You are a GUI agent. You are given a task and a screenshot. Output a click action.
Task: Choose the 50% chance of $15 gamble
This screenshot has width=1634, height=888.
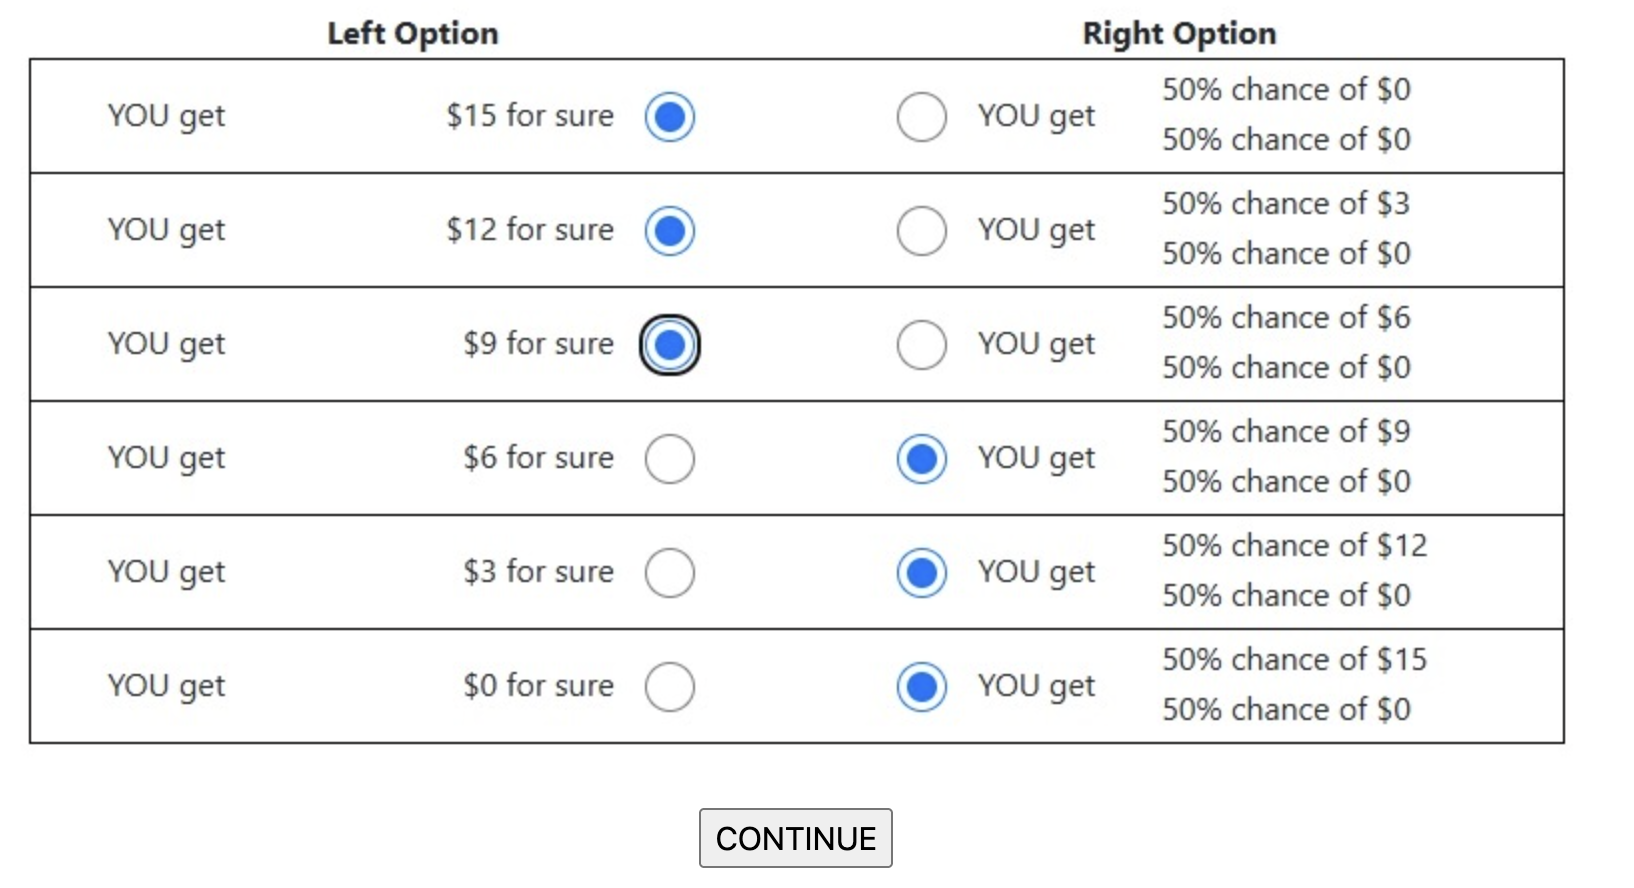921,687
